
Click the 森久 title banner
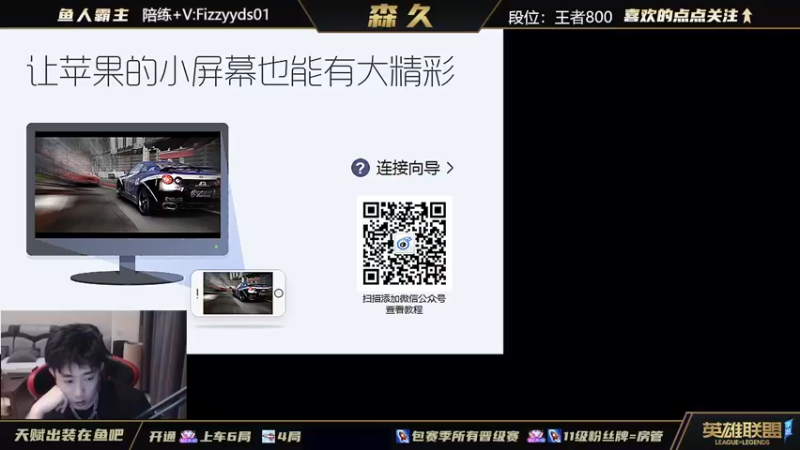click(x=399, y=16)
